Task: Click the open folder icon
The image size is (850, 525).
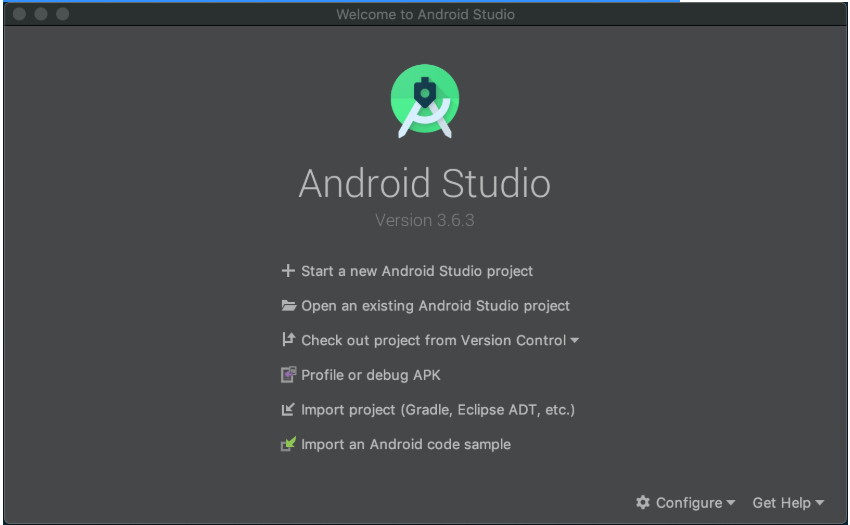Action: (288, 306)
